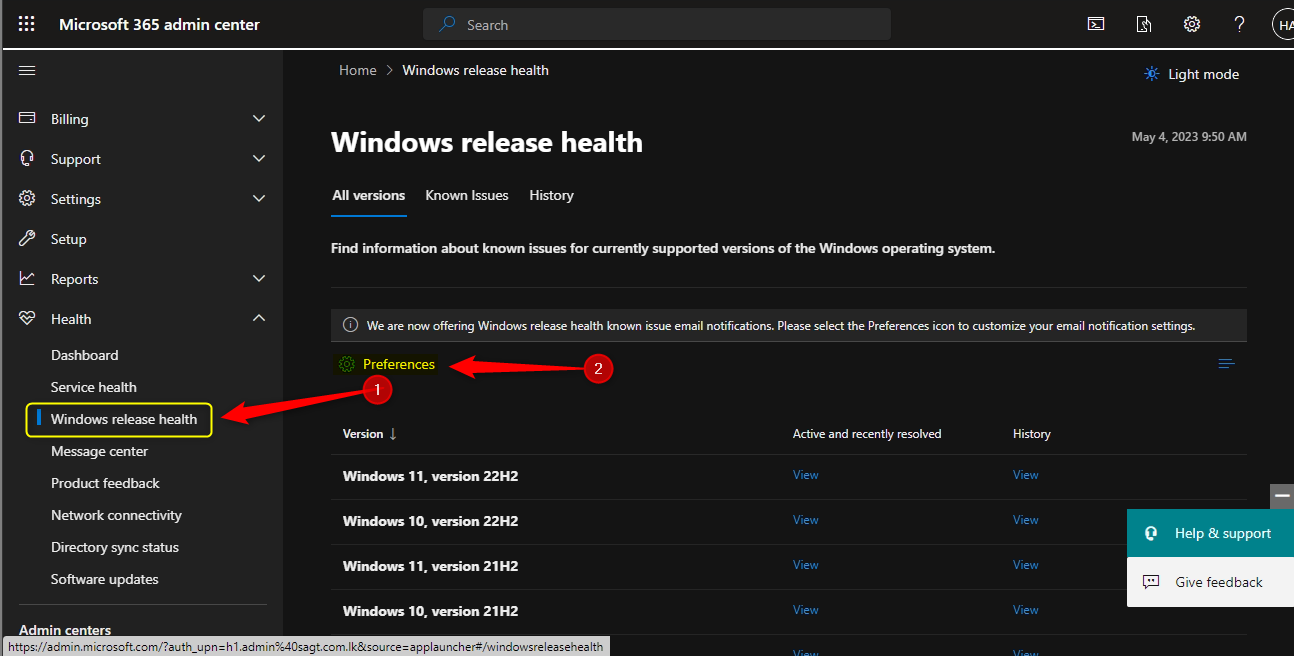The width and height of the screenshot is (1294, 656).
Task: Expand the Billing menu chevron
Action: pyautogui.click(x=259, y=118)
